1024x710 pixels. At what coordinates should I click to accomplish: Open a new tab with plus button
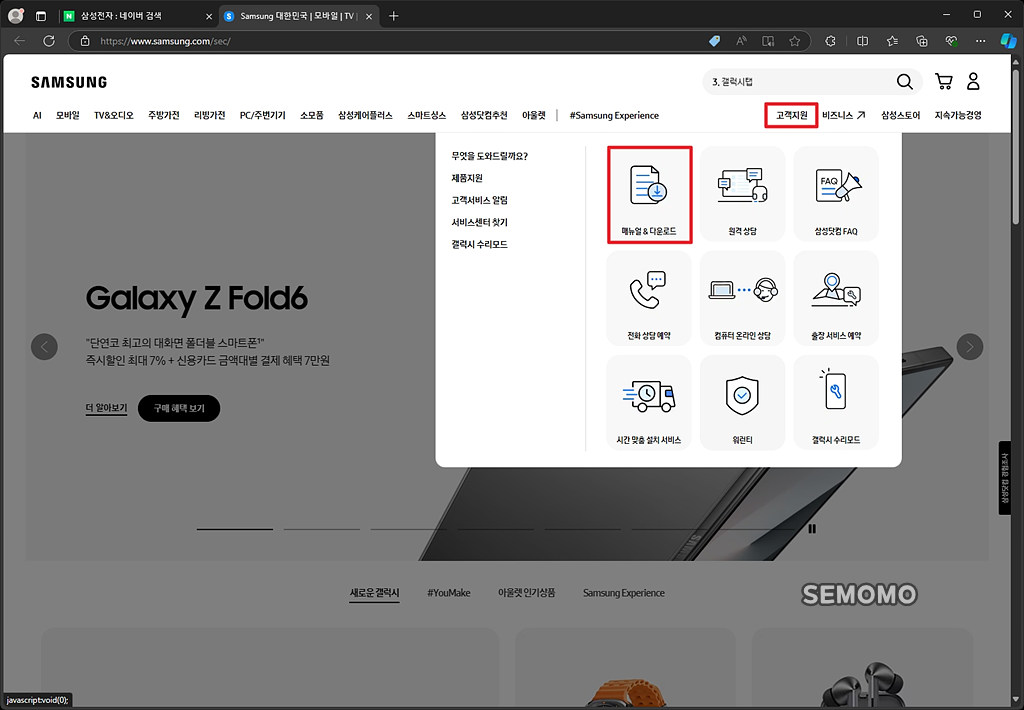[x=393, y=16]
